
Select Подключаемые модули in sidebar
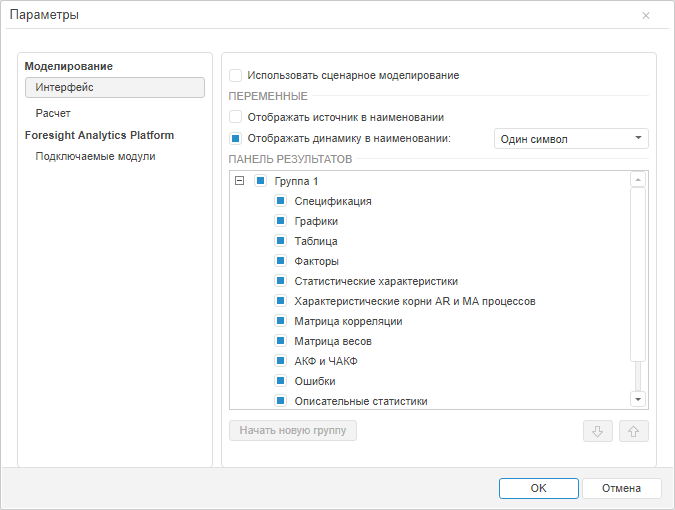pyautogui.click(x=95, y=156)
